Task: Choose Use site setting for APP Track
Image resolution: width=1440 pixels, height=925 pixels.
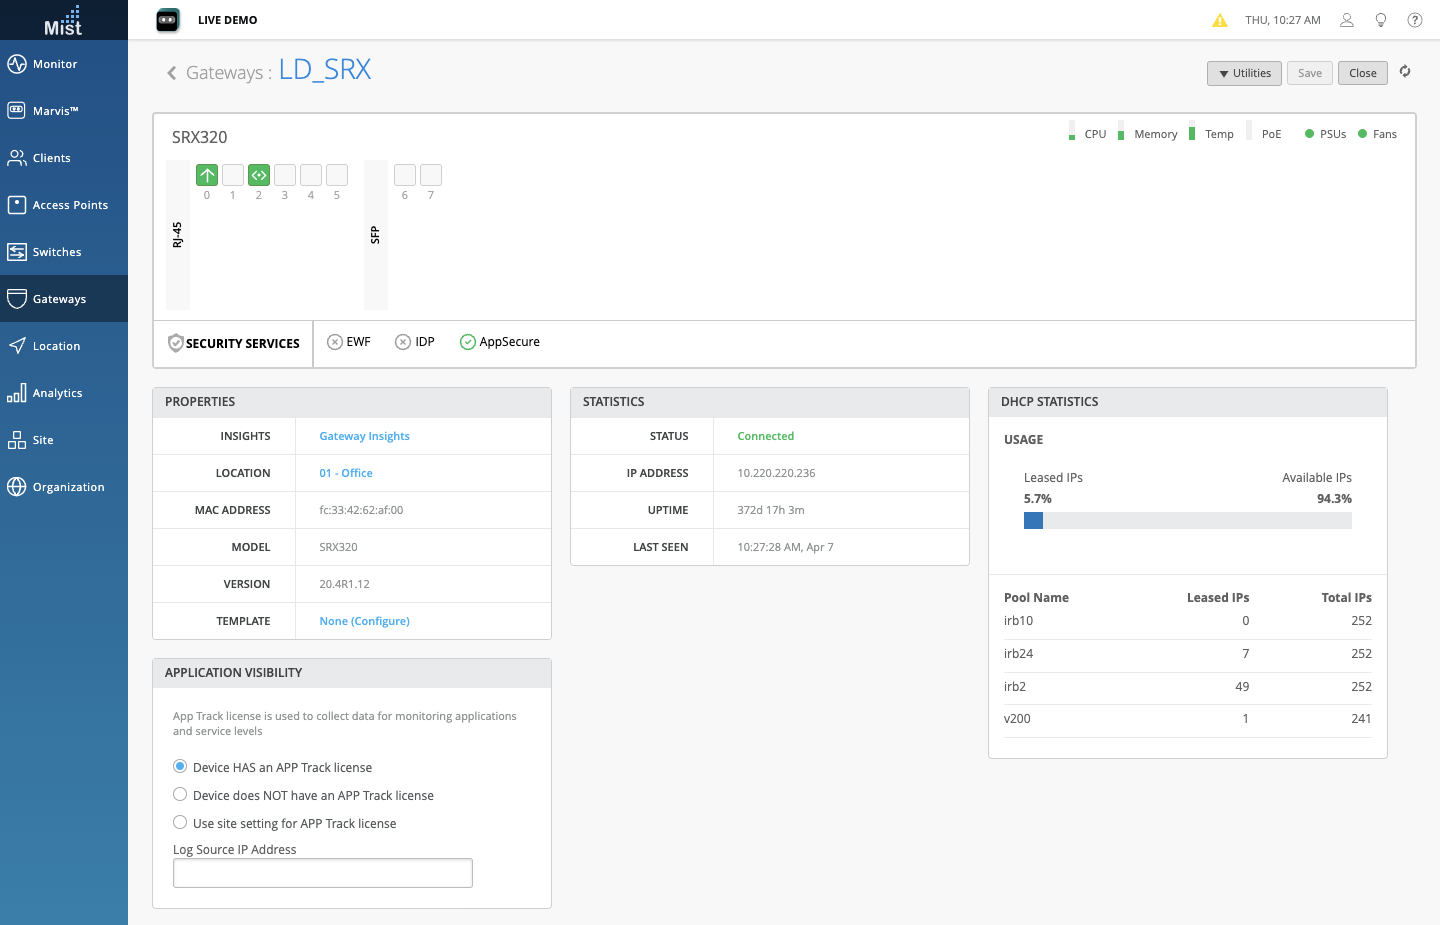Action: pyautogui.click(x=180, y=823)
